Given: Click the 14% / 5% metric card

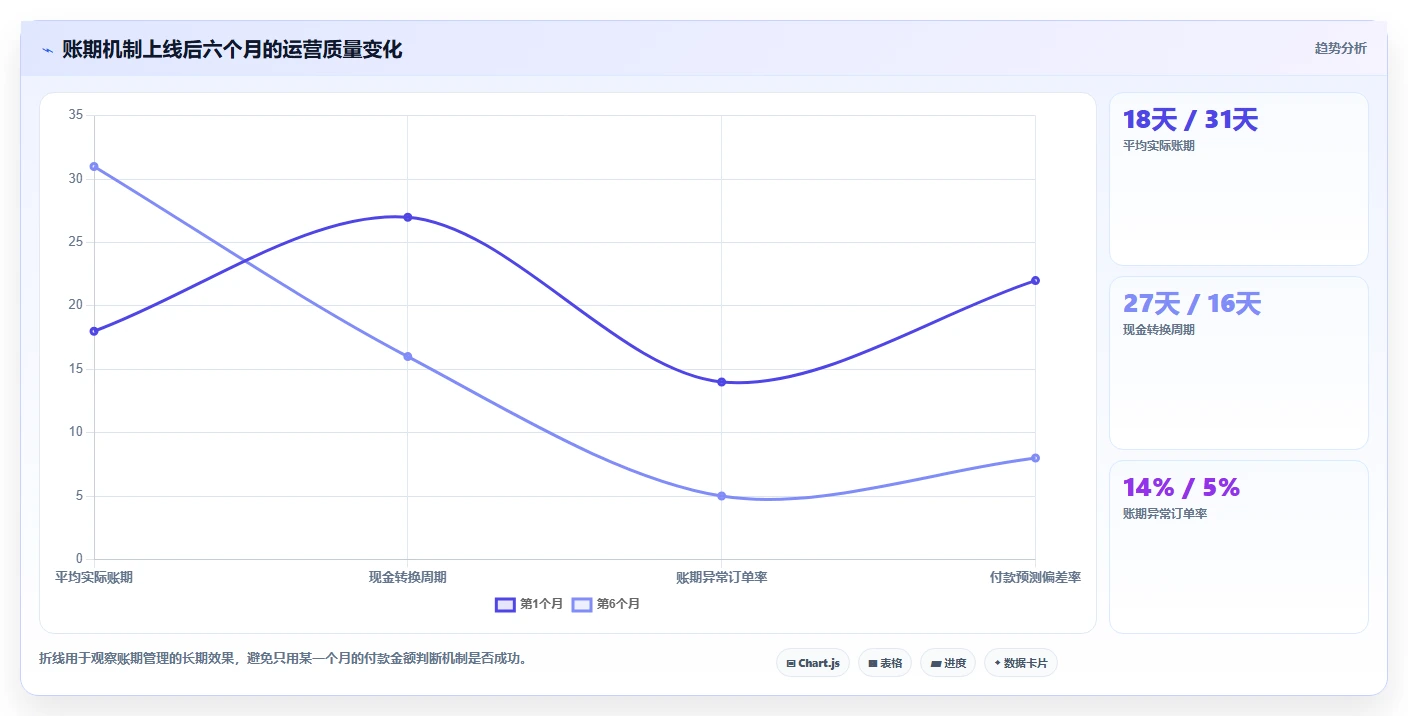Looking at the screenshot, I should (x=1238, y=547).
